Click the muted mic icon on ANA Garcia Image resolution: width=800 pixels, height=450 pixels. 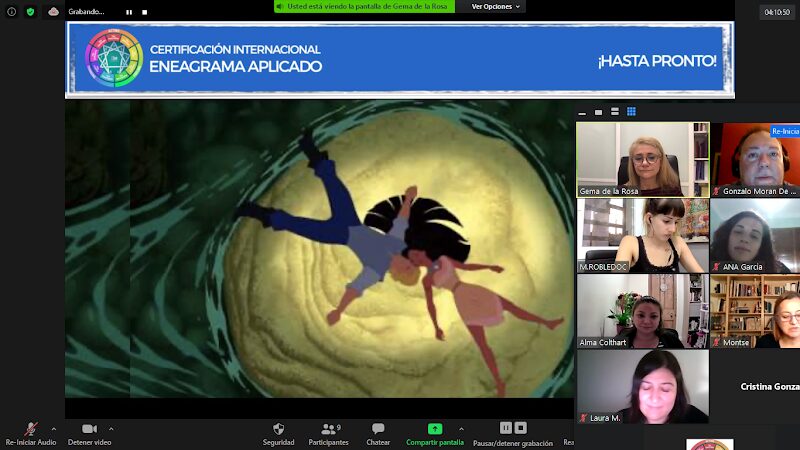(716, 267)
